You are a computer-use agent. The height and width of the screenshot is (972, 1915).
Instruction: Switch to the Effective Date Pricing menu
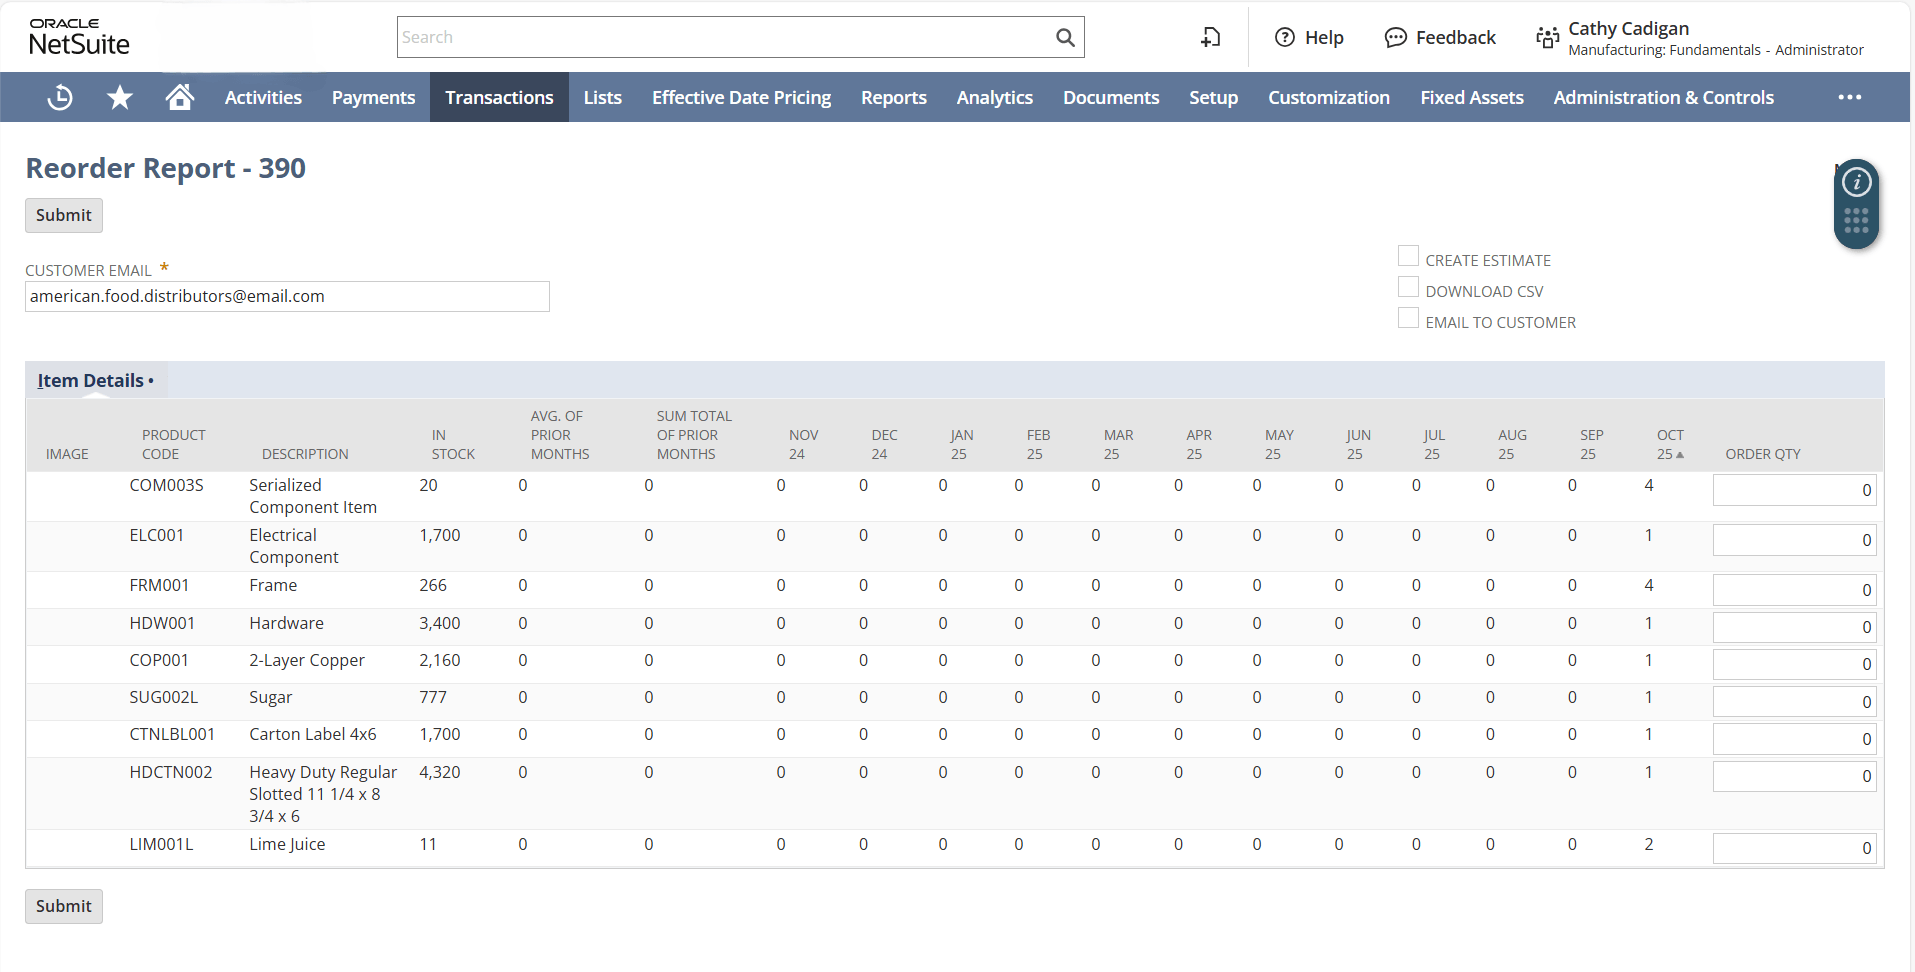point(741,97)
